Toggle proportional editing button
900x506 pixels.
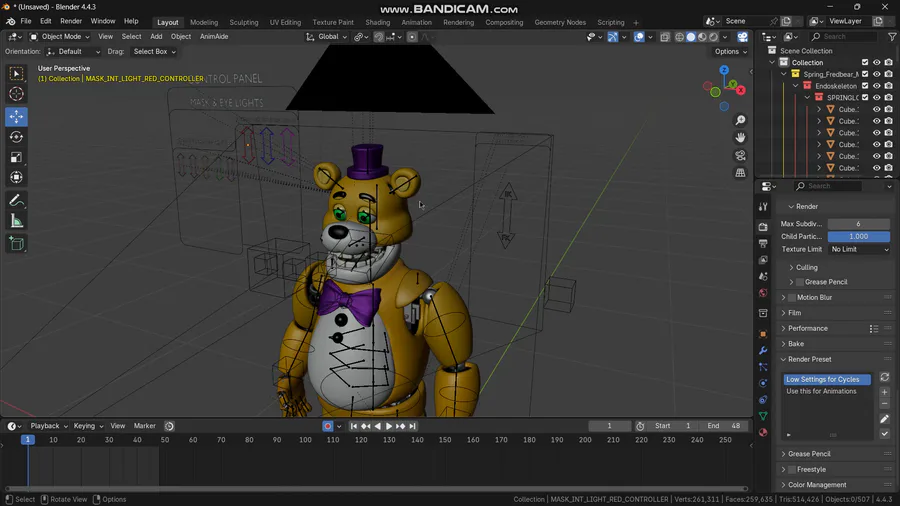[412, 37]
